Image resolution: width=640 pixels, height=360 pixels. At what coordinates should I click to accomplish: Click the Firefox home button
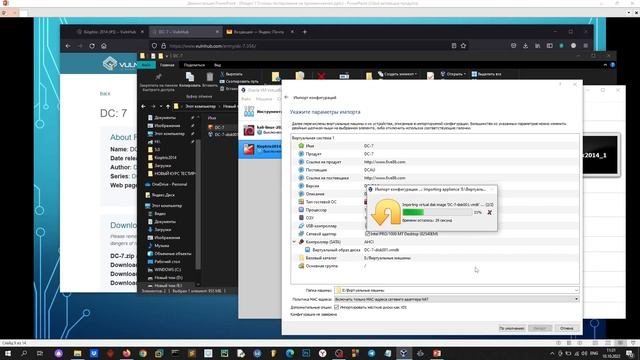pos(104,46)
